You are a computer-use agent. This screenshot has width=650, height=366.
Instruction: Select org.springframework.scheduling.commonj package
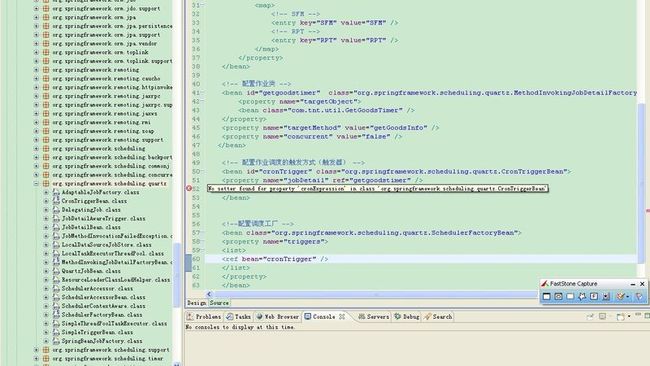tap(111, 166)
